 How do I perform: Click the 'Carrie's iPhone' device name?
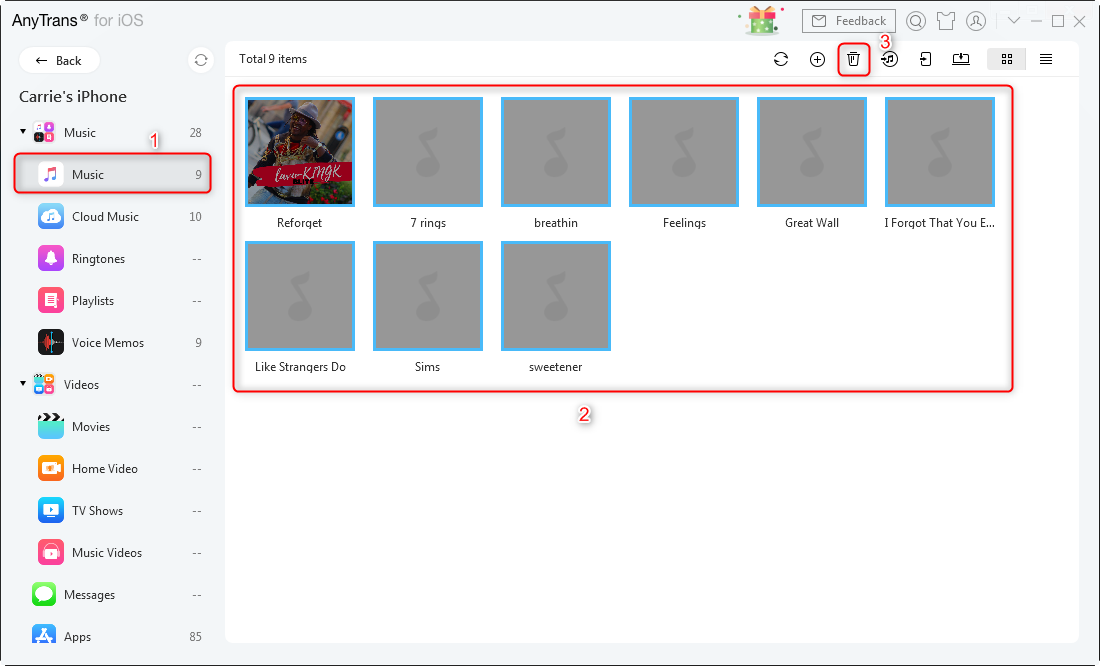click(73, 96)
